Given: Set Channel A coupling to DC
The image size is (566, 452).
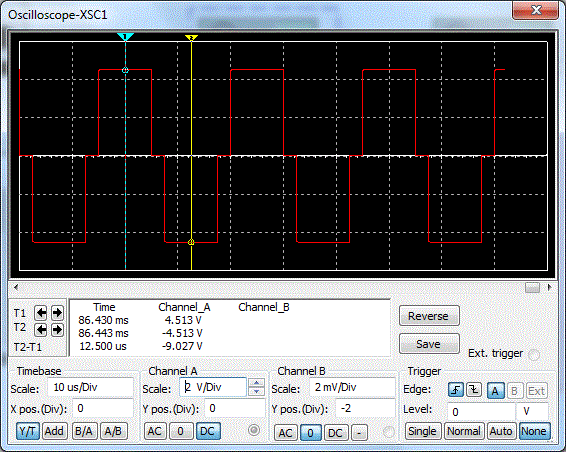Looking at the screenshot, I should (208, 431).
